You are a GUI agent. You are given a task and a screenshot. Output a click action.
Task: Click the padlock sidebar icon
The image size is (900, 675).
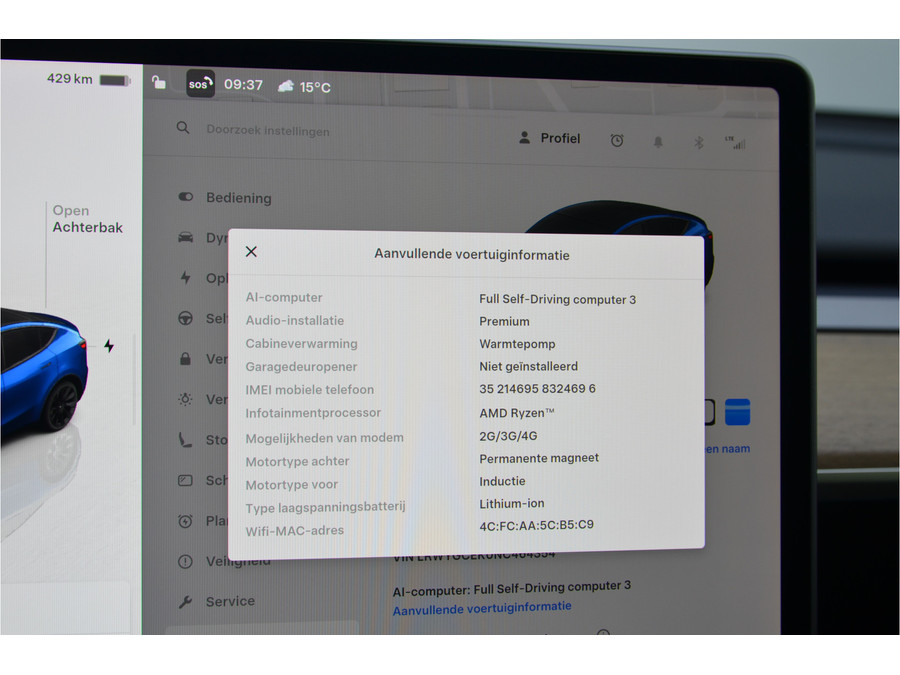tap(185, 359)
